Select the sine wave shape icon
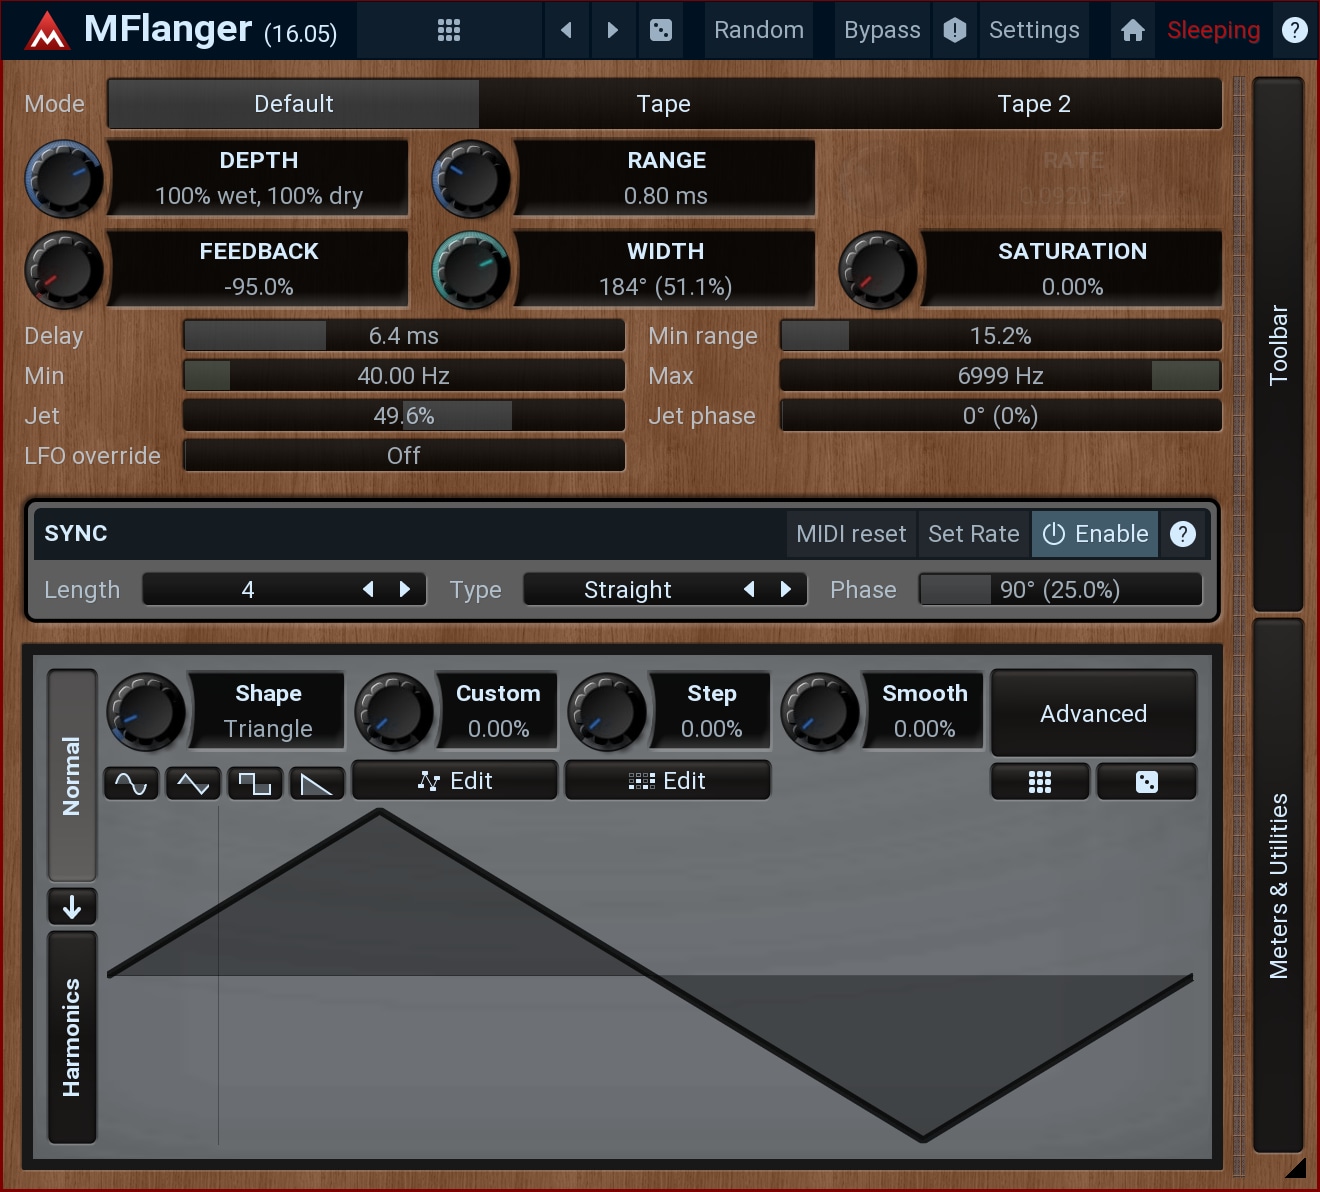 (131, 783)
